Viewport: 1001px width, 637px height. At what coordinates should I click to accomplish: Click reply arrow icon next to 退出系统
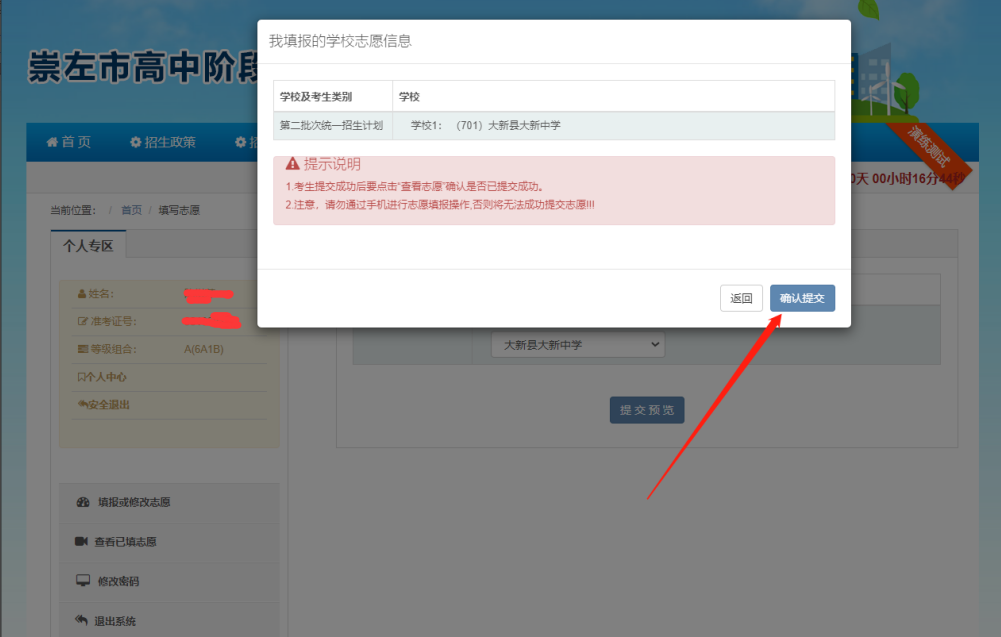pyautogui.click(x=82, y=620)
